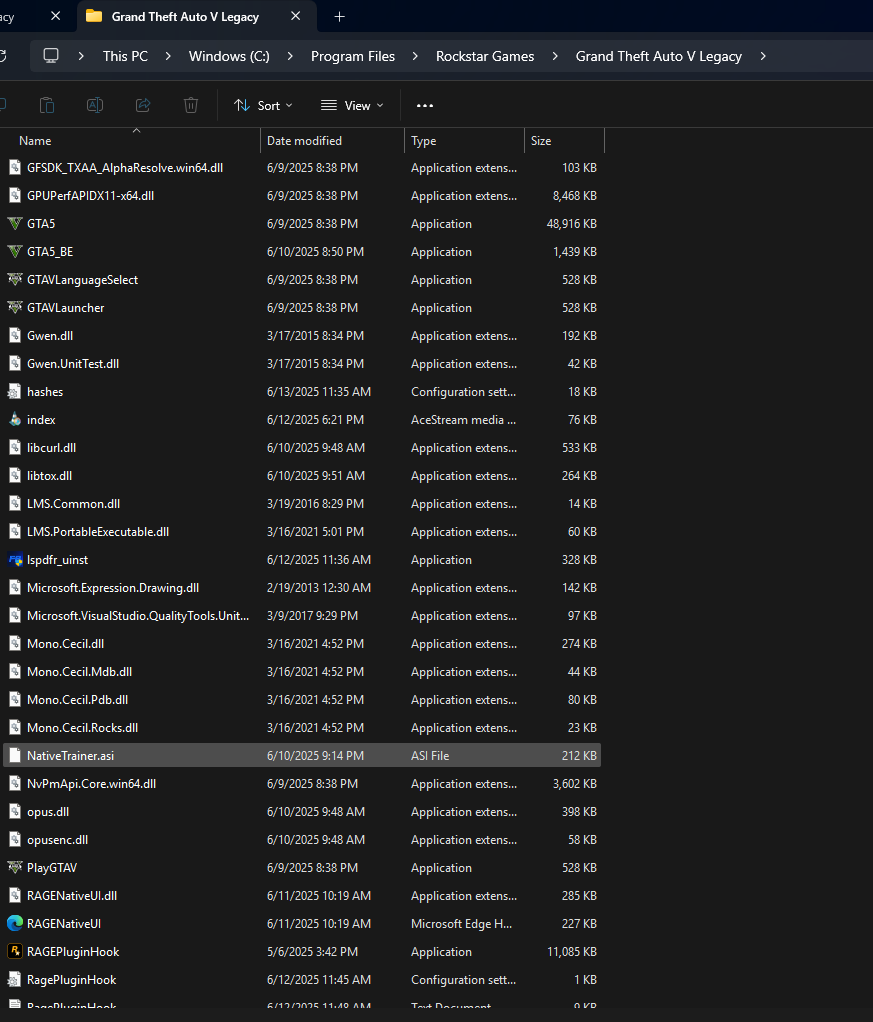
Task: Click the PC monitor icon in address bar
Action: [x=51, y=56]
